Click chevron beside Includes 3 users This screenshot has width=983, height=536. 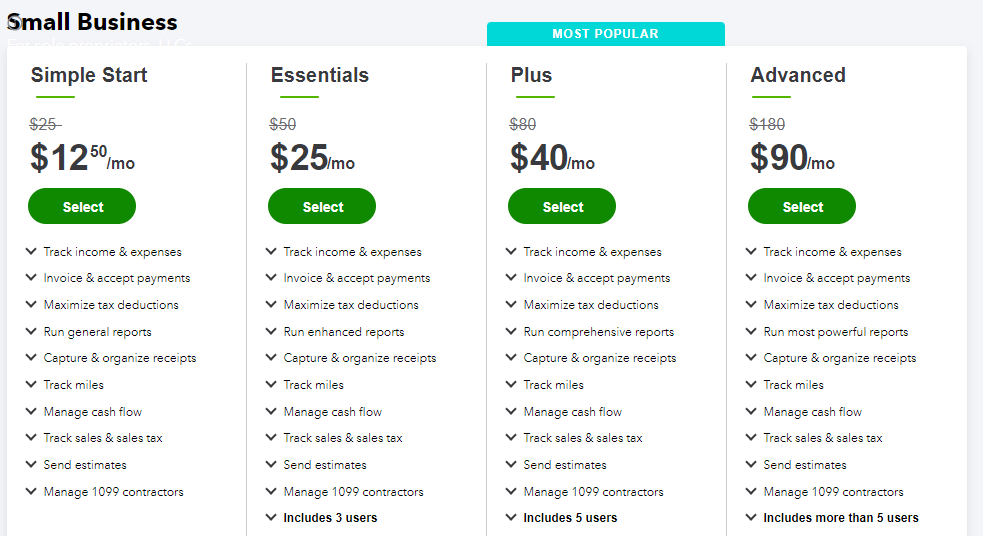[271, 517]
